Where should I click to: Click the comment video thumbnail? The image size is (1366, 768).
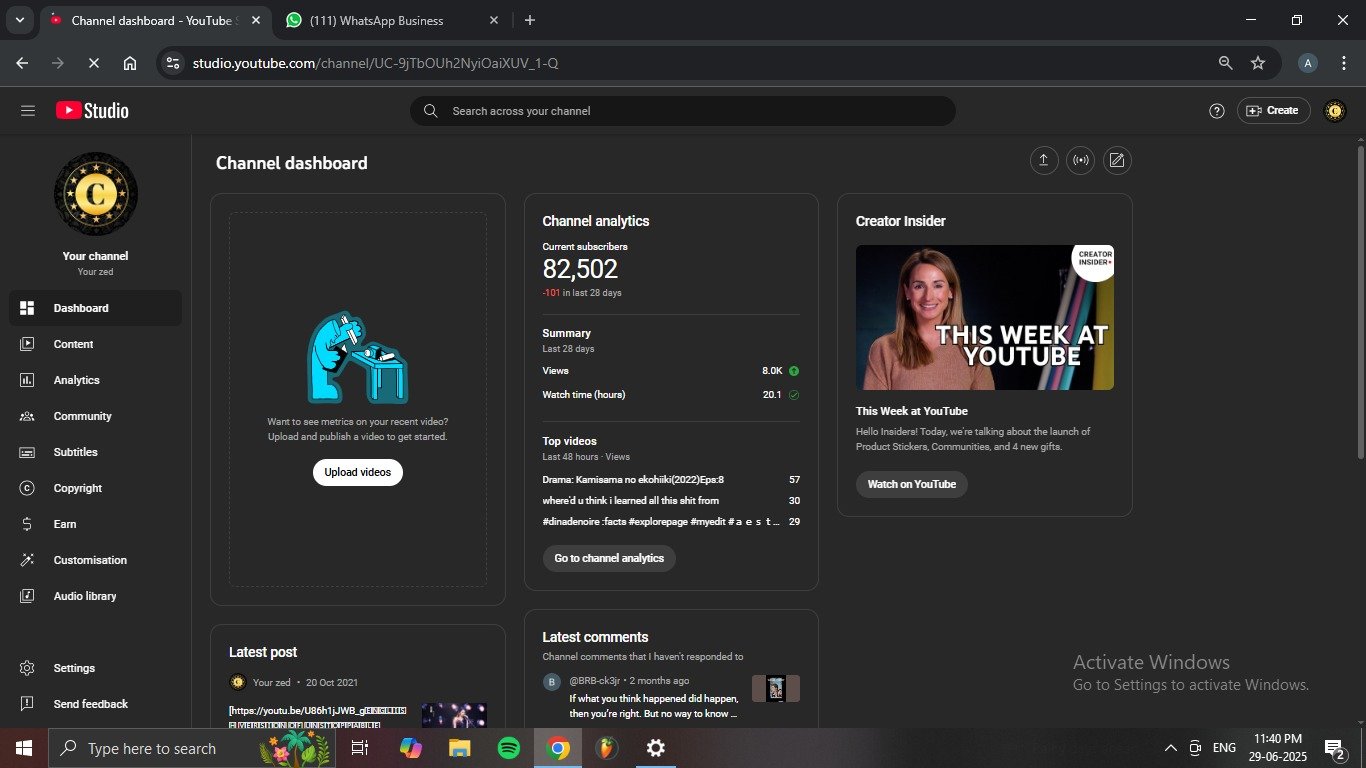click(x=776, y=688)
